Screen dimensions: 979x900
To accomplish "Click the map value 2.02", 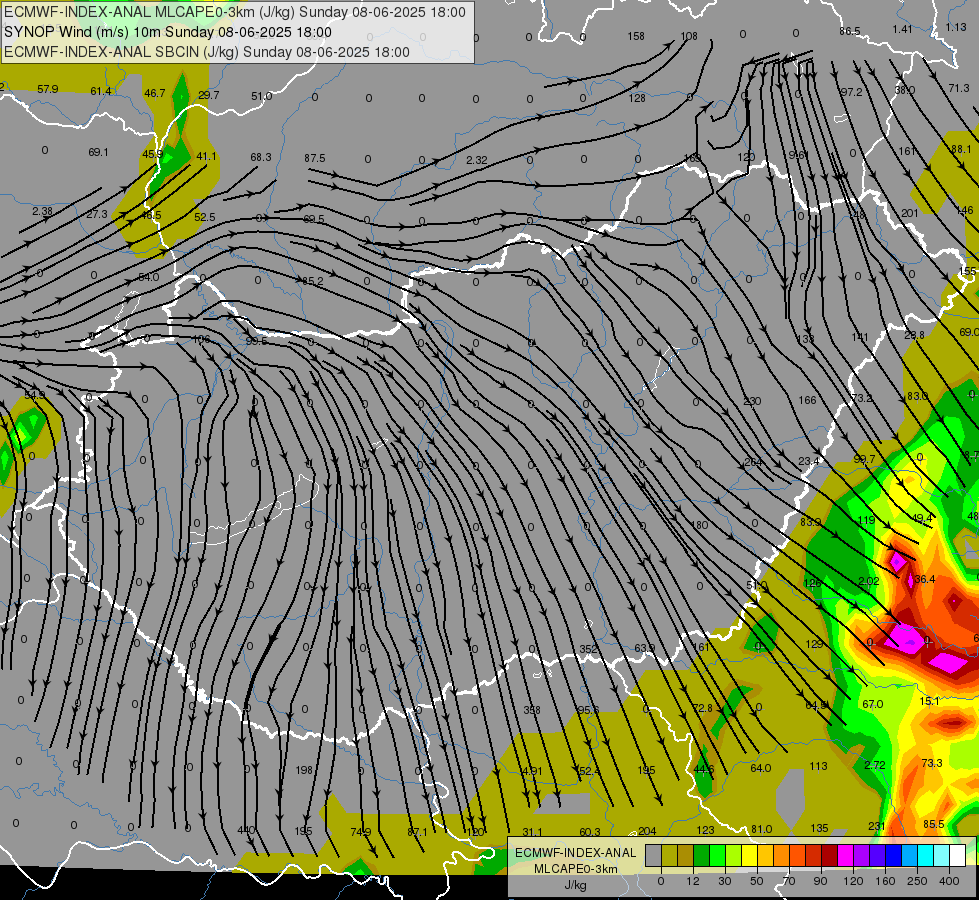I will [868, 581].
